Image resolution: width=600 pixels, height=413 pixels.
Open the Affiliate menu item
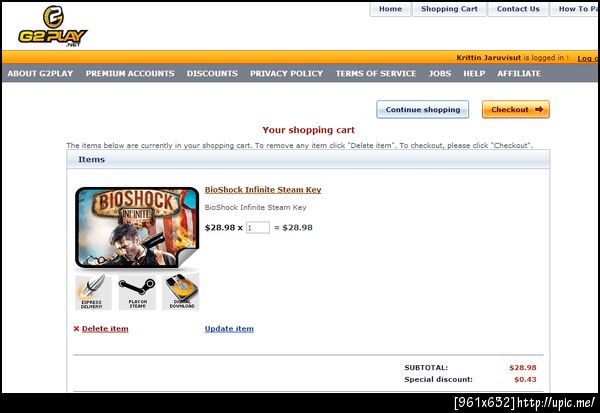pos(519,73)
